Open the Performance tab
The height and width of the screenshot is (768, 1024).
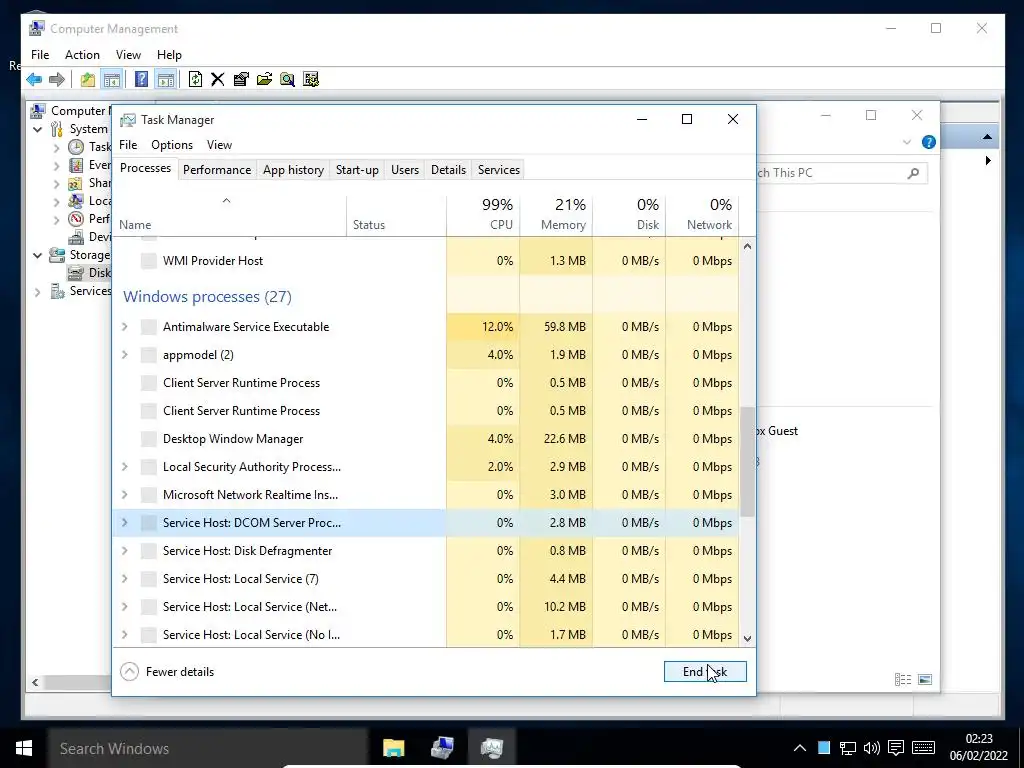tap(217, 170)
